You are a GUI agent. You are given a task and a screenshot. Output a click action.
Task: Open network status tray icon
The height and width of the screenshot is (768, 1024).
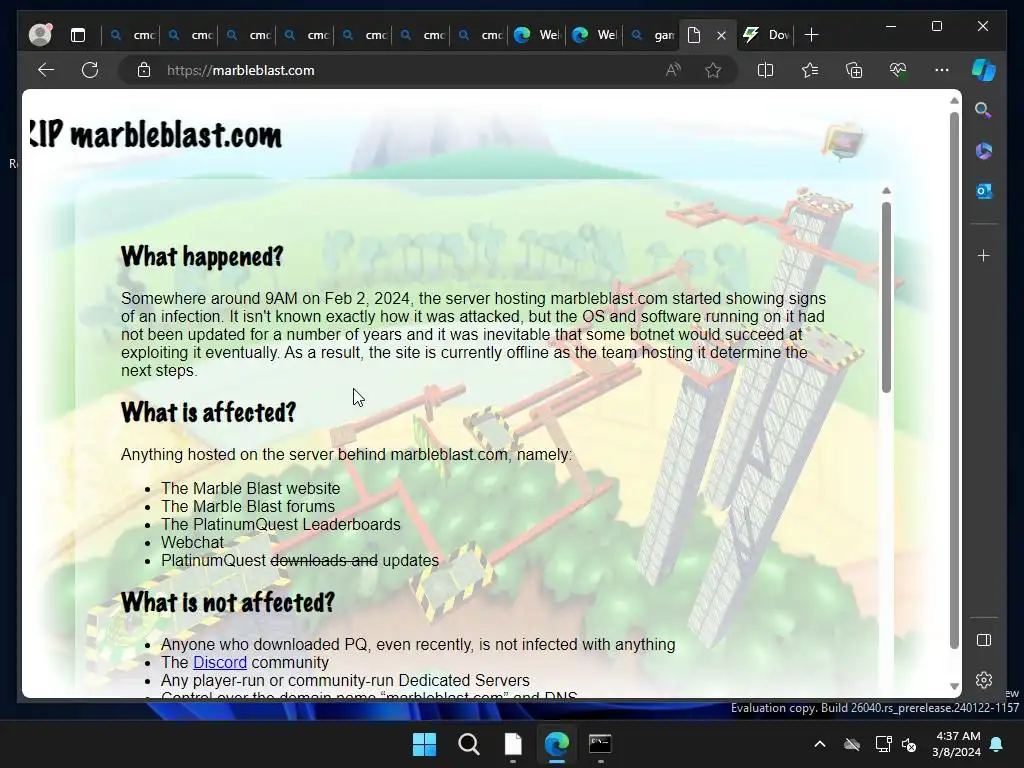click(x=883, y=744)
